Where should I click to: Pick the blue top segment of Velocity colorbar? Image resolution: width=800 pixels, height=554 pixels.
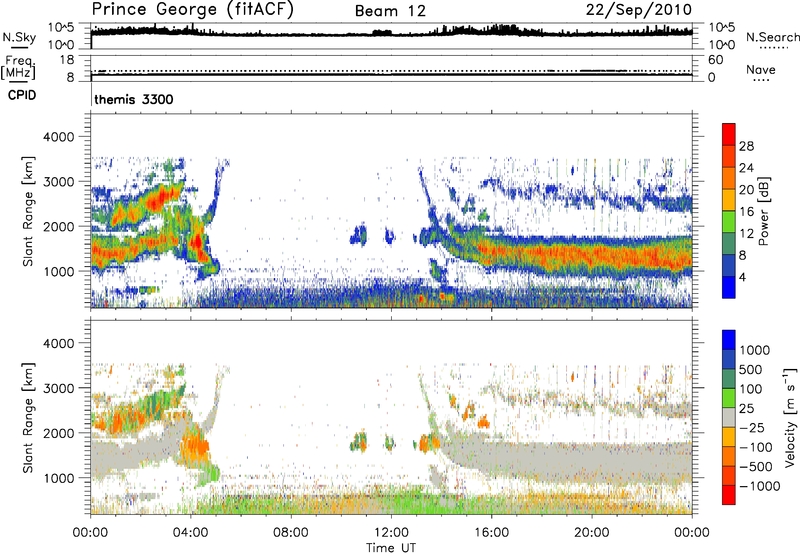pyautogui.click(x=729, y=340)
